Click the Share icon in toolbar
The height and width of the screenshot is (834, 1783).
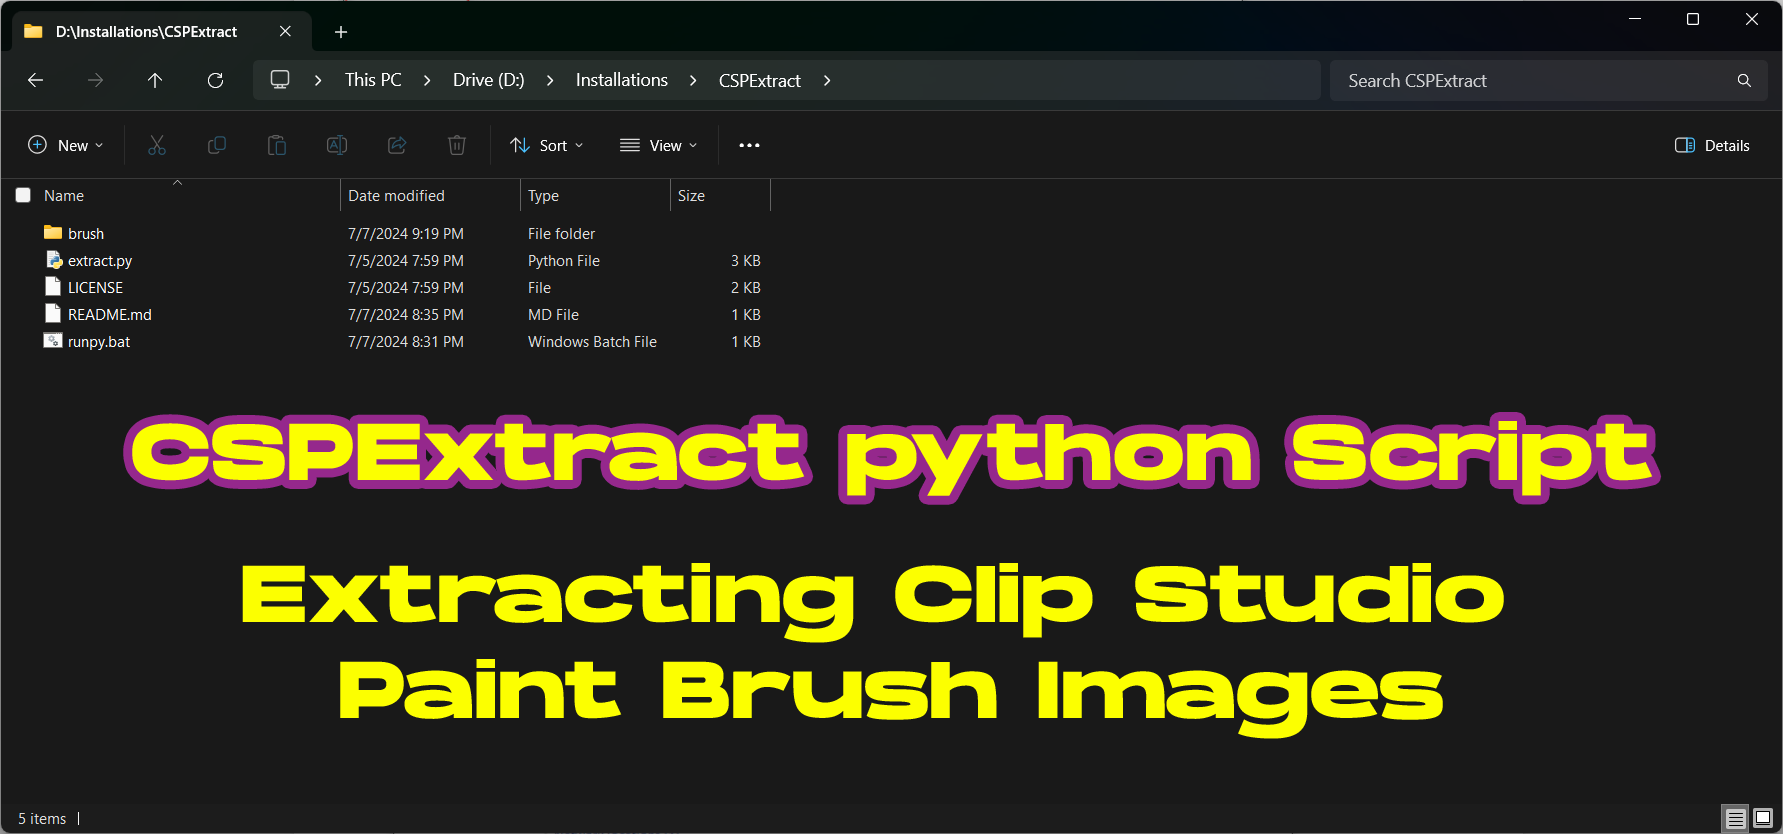point(397,145)
